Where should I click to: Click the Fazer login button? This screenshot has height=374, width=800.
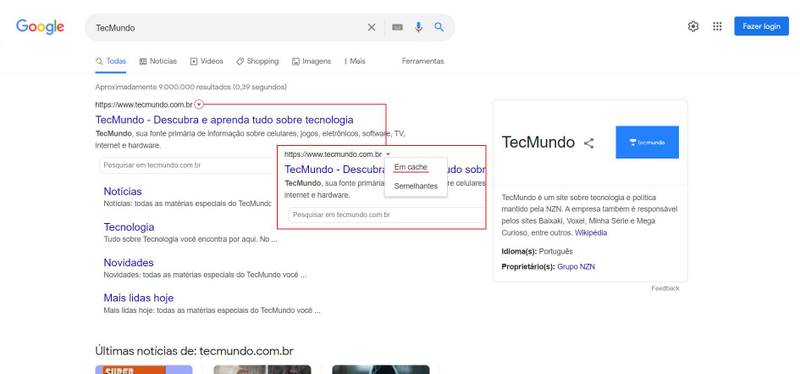[761, 27]
